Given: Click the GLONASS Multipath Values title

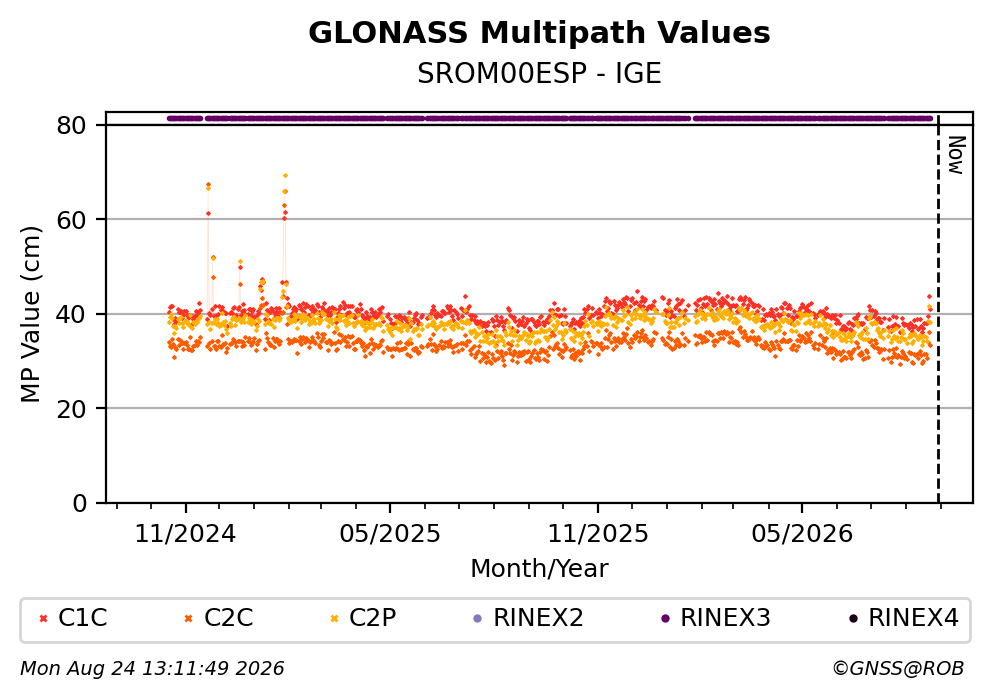Looking at the screenshot, I should [x=539, y=33].
